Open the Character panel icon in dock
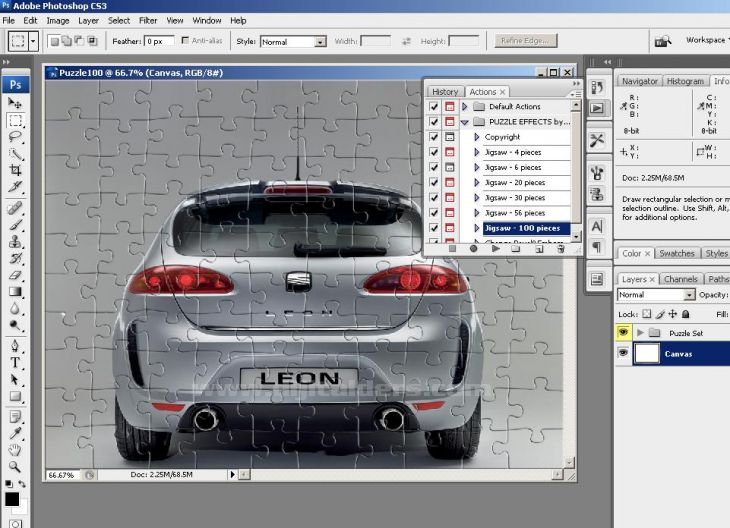The image size is (730, 528). click(597, 227)
